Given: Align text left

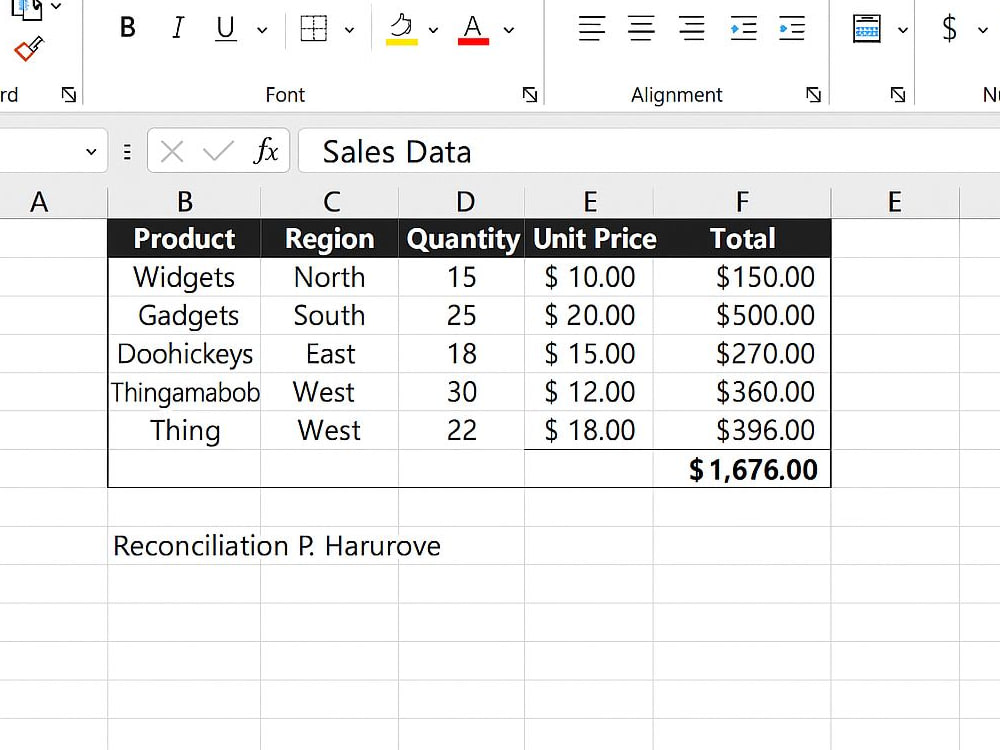Looking at the screenshot, I should [x=592, y=29].
